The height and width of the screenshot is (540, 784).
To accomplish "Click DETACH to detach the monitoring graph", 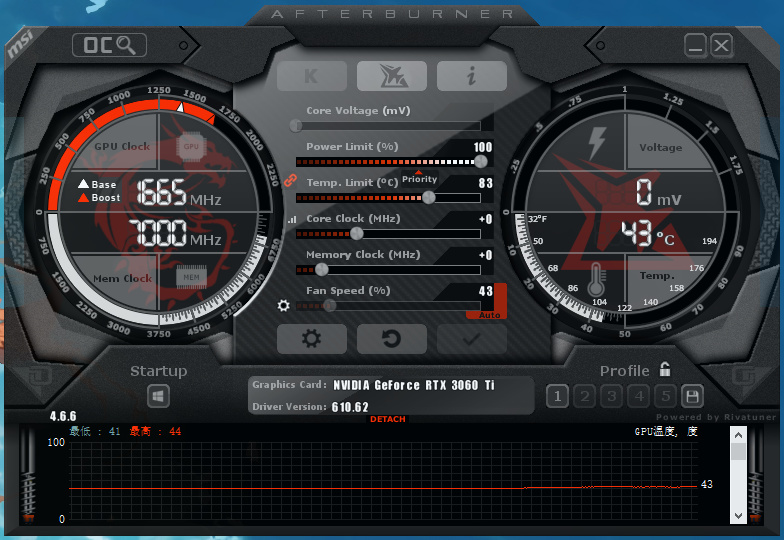I will [x=388, y=419].
